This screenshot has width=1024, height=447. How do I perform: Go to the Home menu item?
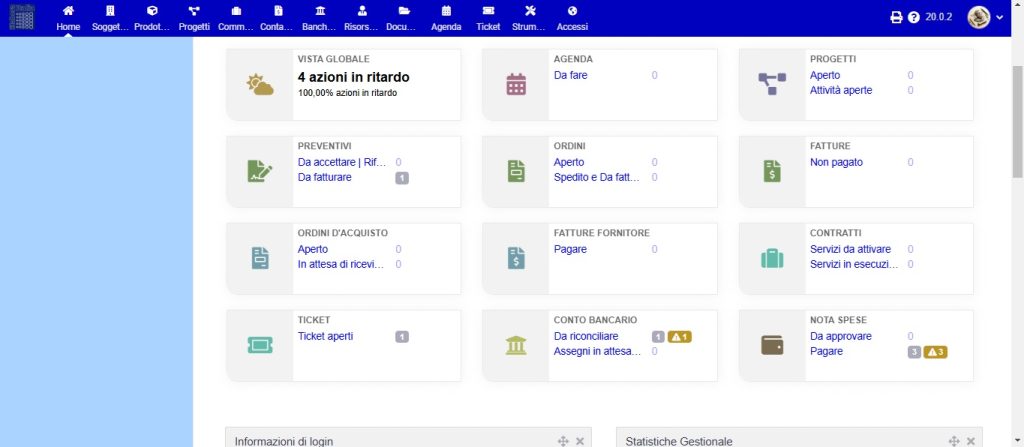(x=68, y=18)
